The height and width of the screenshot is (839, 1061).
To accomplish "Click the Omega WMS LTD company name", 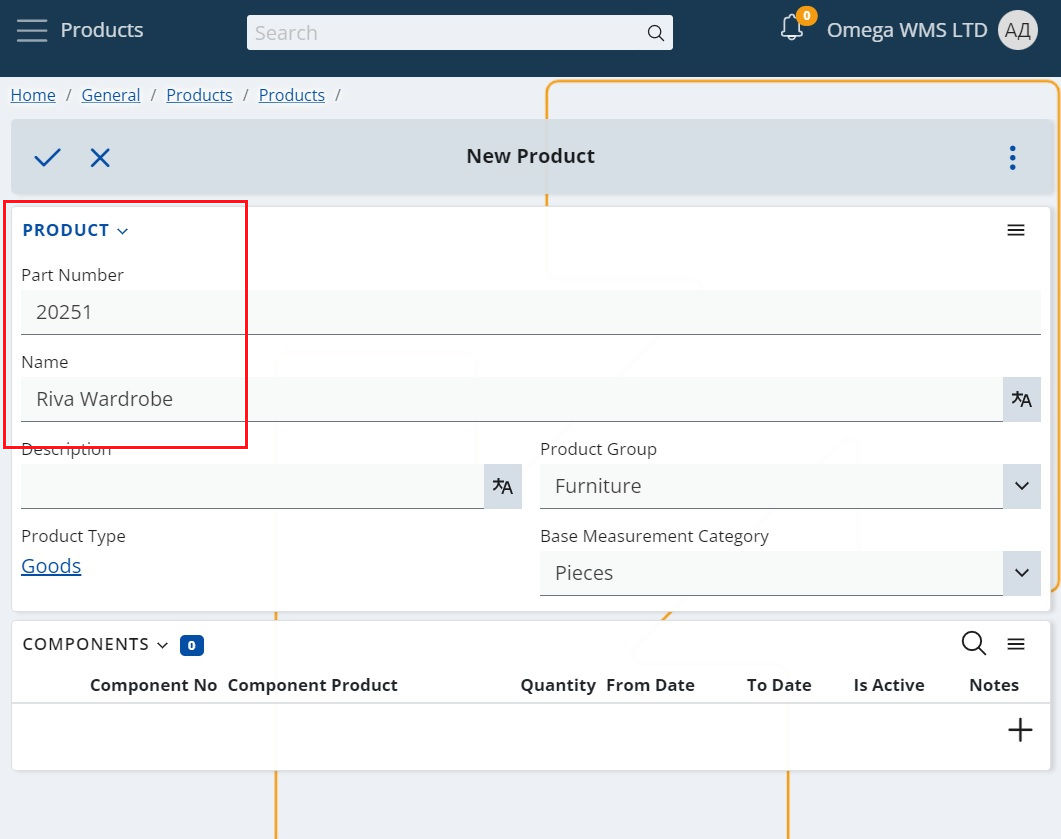I will coord(907,30).
